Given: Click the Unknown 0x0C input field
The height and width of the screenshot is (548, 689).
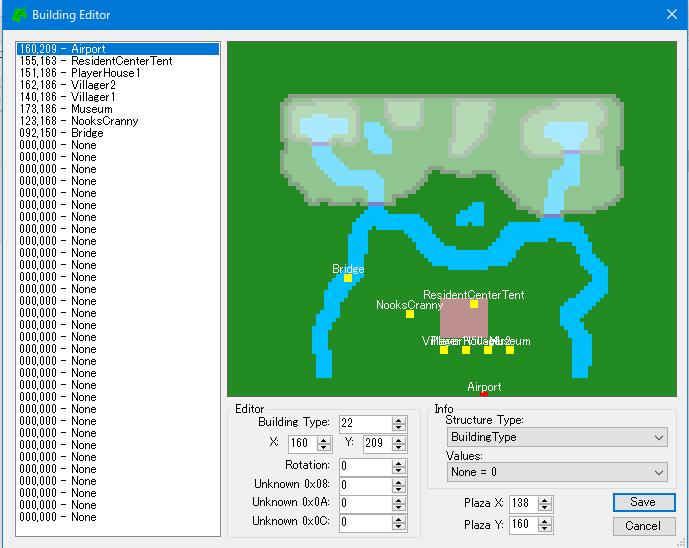Looking at the screenshot, I should click(366, 523).
